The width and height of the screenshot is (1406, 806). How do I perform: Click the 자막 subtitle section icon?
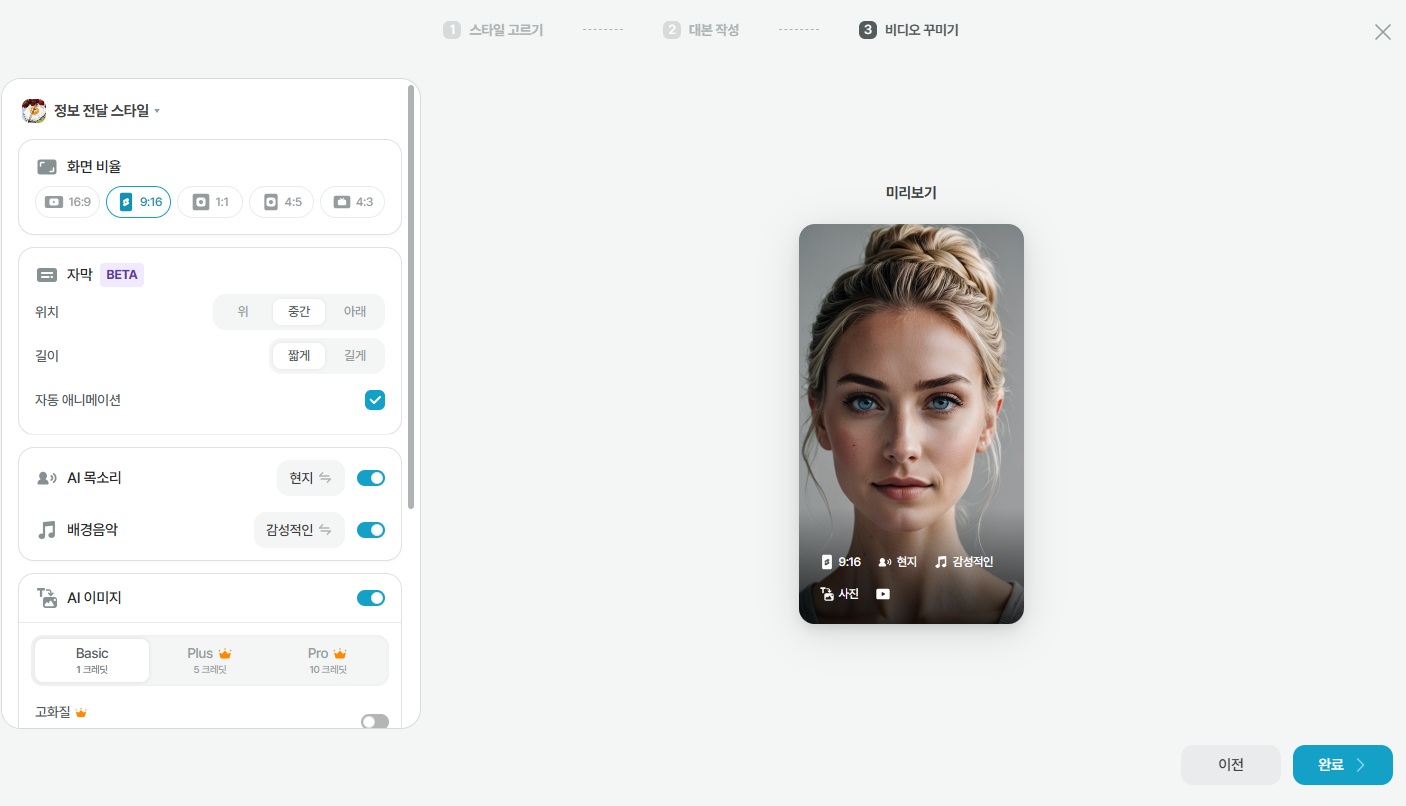pyautogui.click(x=47, y=275)
